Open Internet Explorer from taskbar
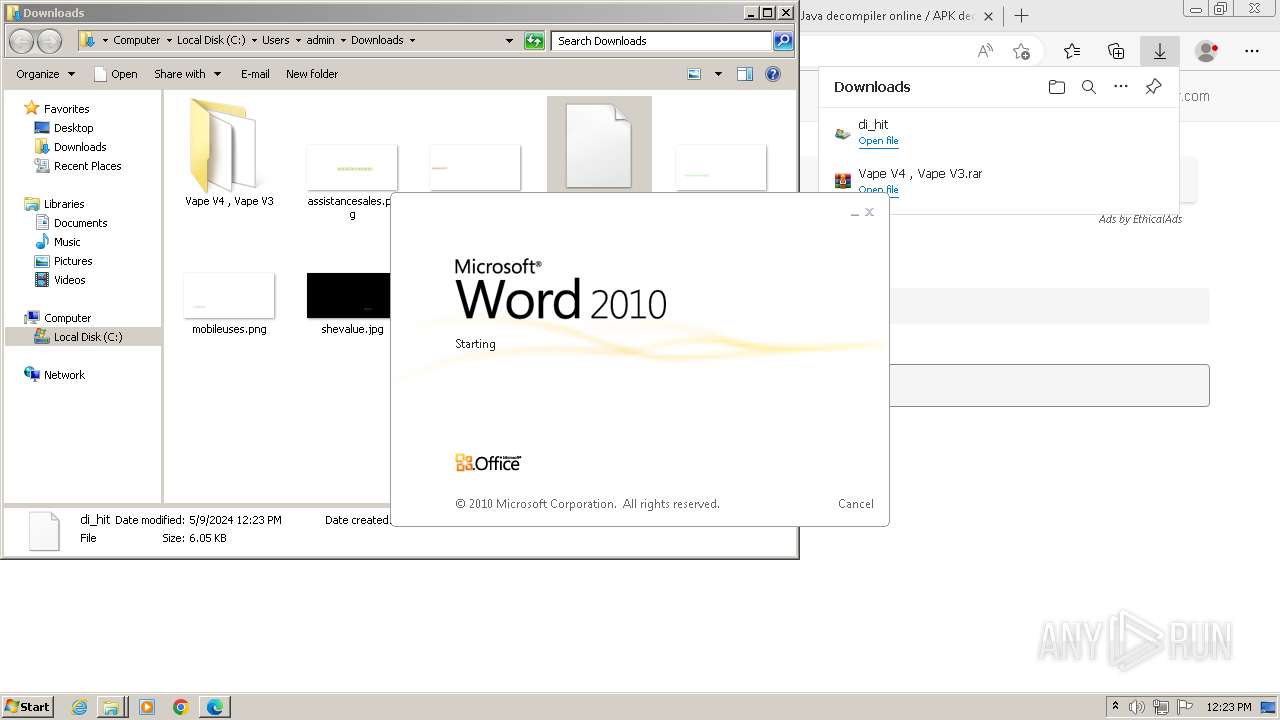This screenshot has width=1280, height=720. tap(79, 707)
